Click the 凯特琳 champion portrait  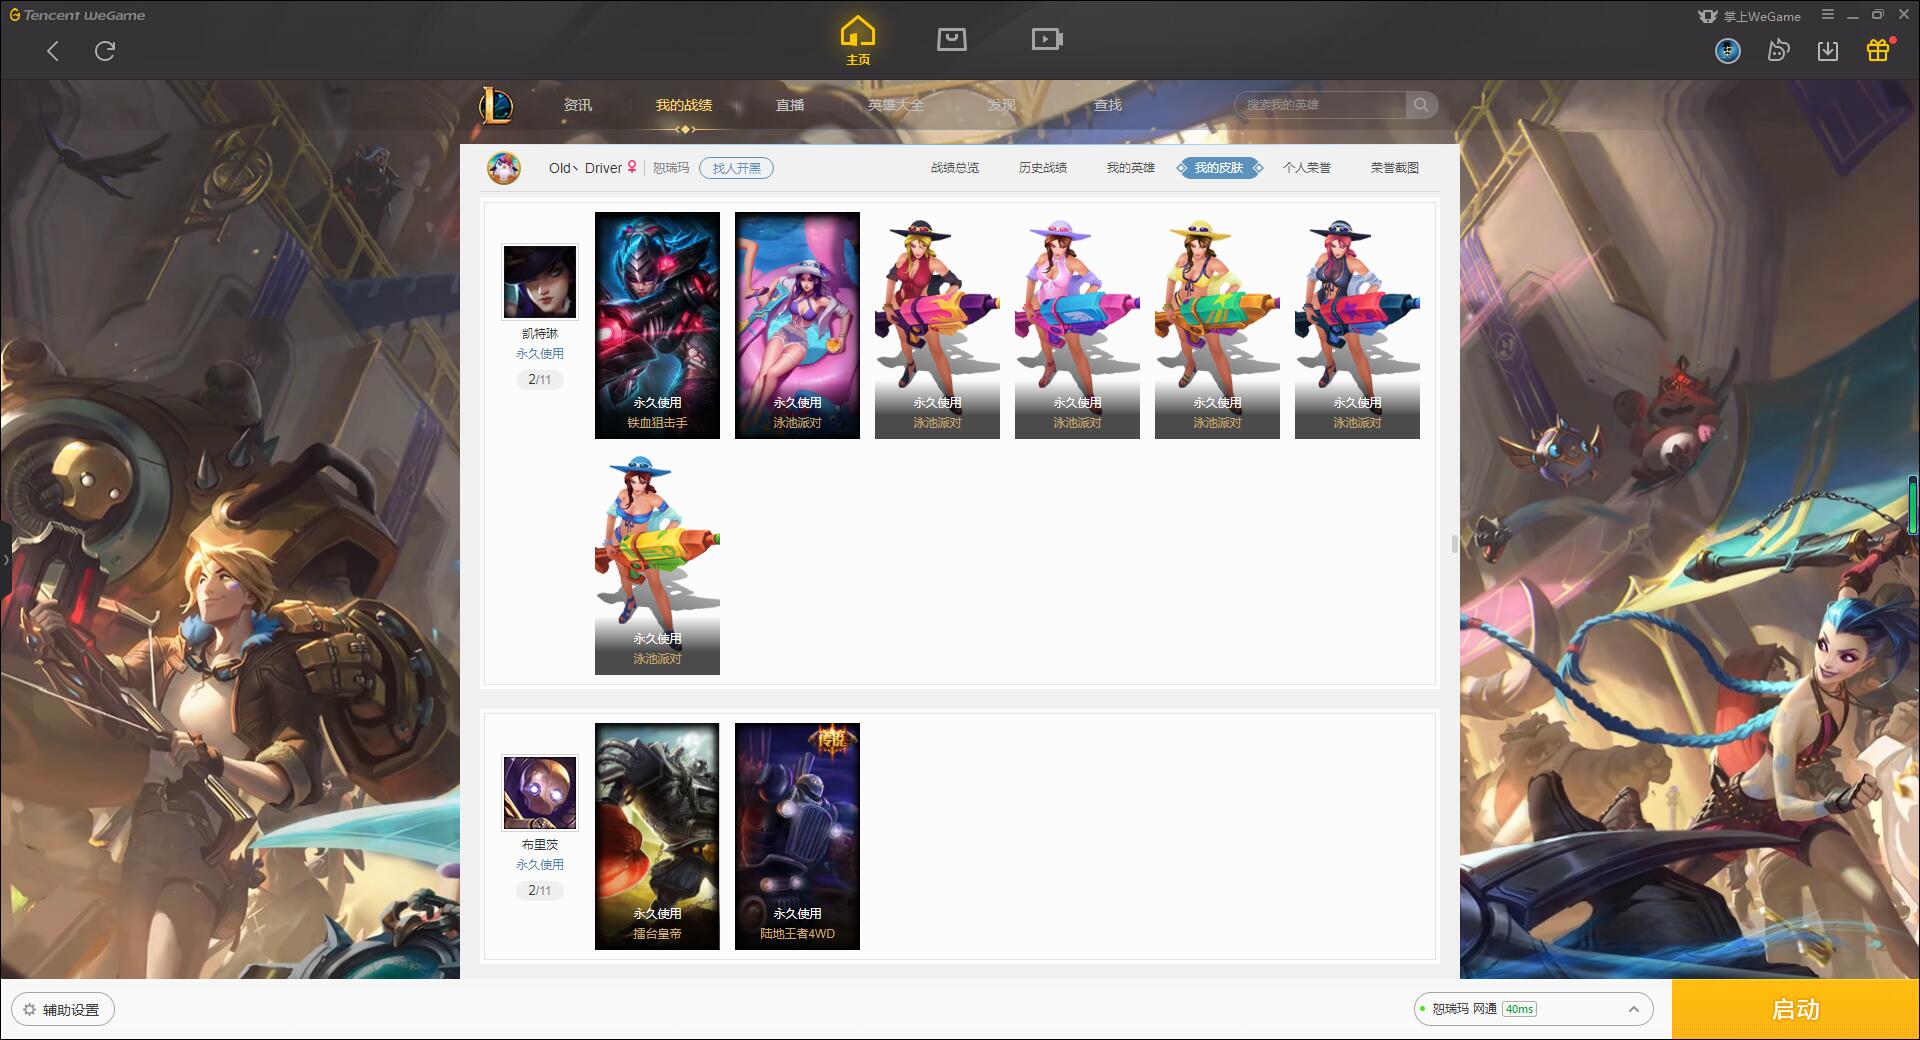tap(540, 282)
